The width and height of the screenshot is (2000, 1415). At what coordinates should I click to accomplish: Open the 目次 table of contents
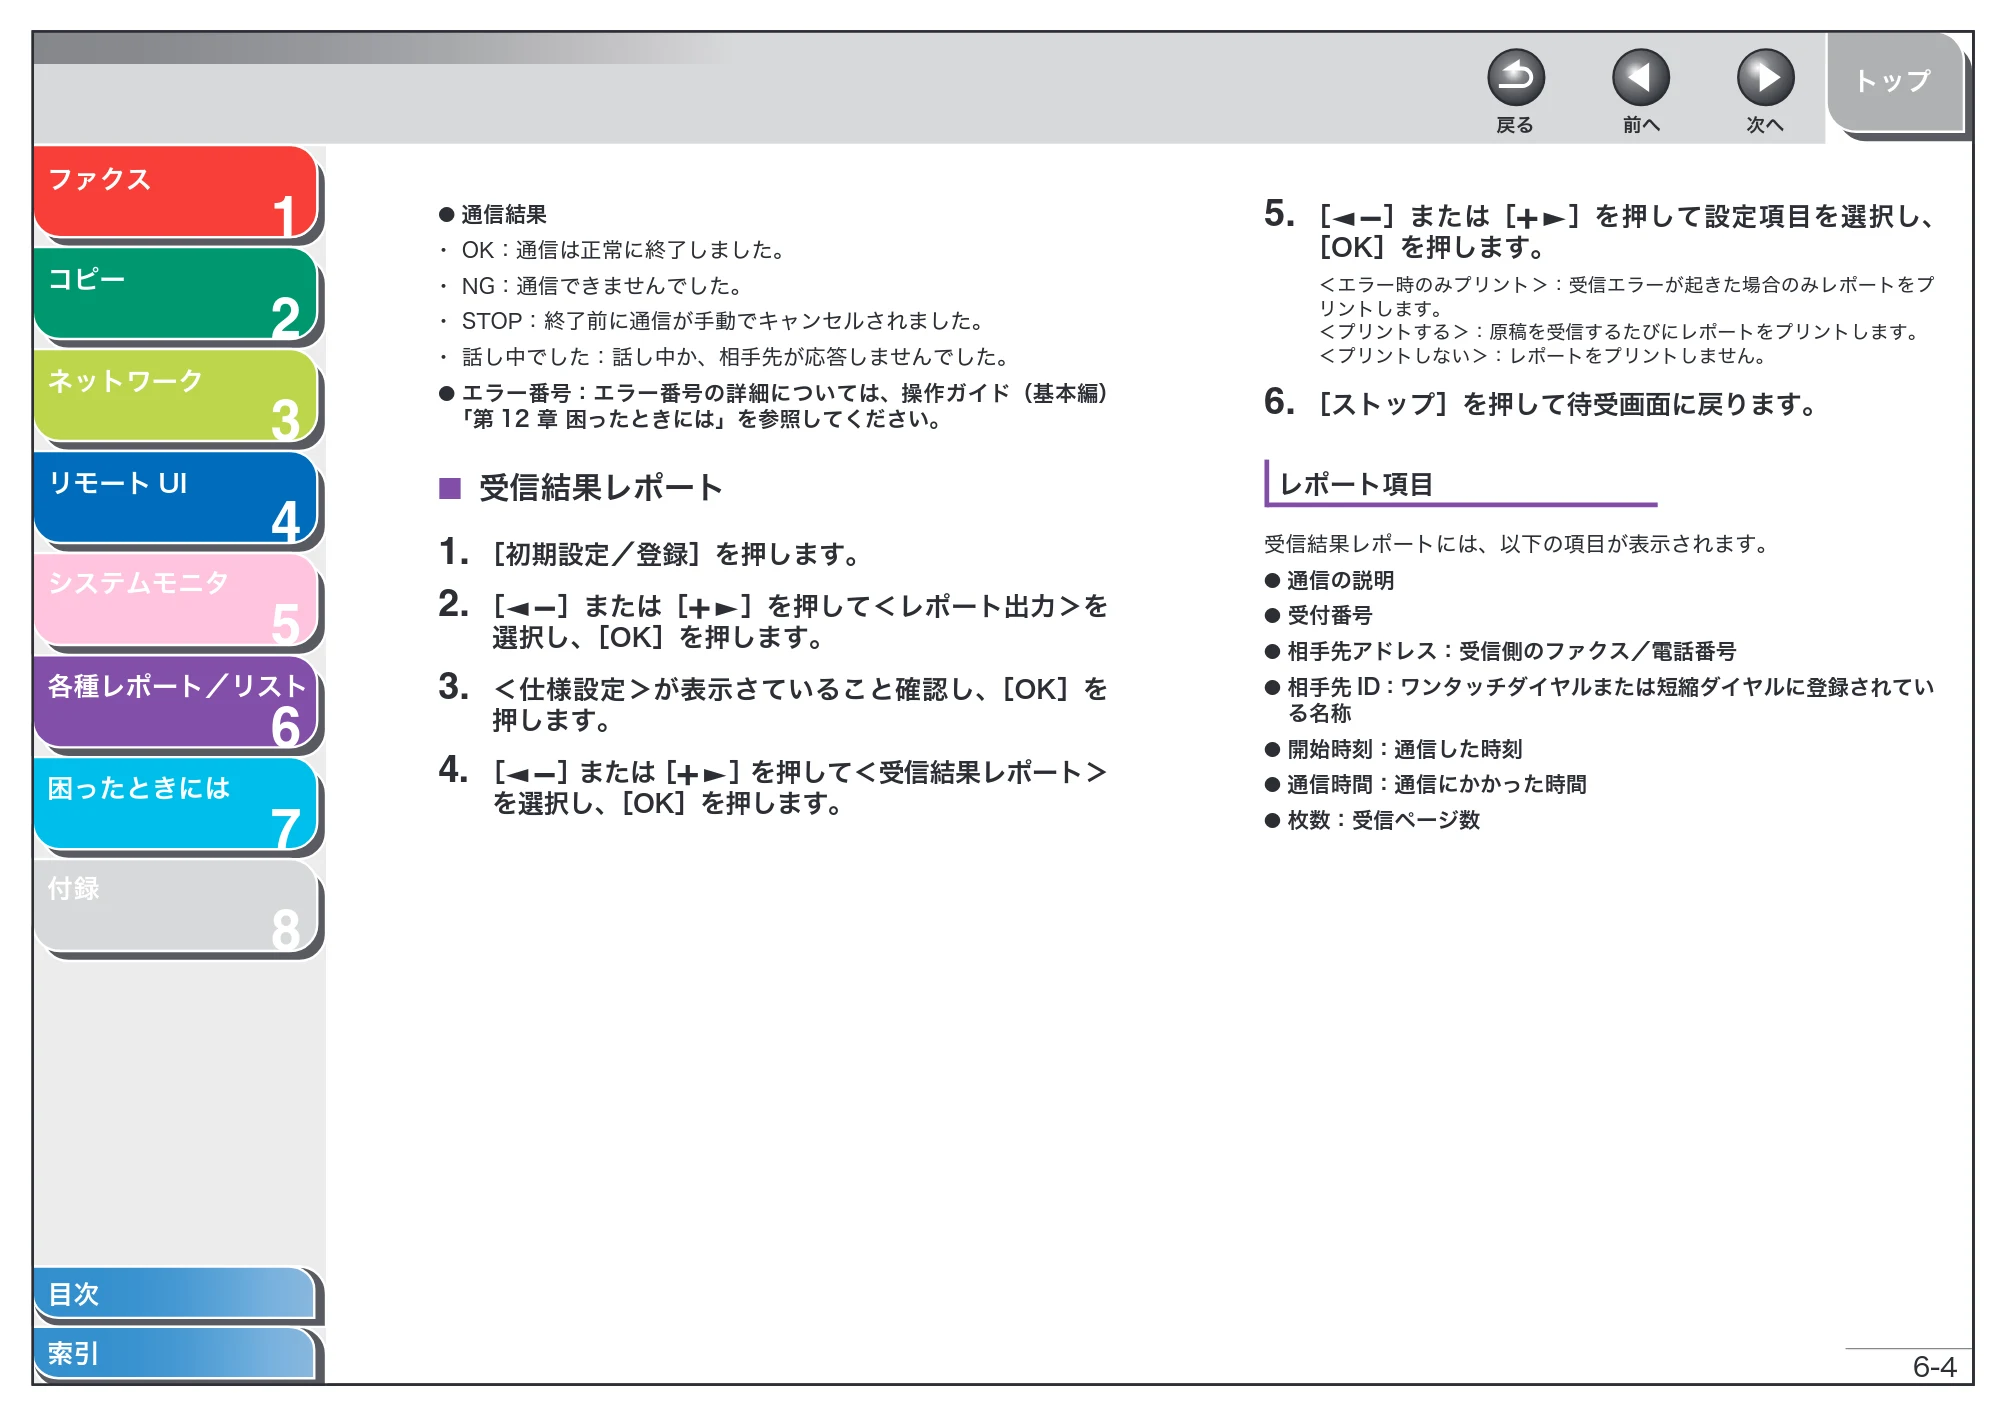coord(175,1293)
